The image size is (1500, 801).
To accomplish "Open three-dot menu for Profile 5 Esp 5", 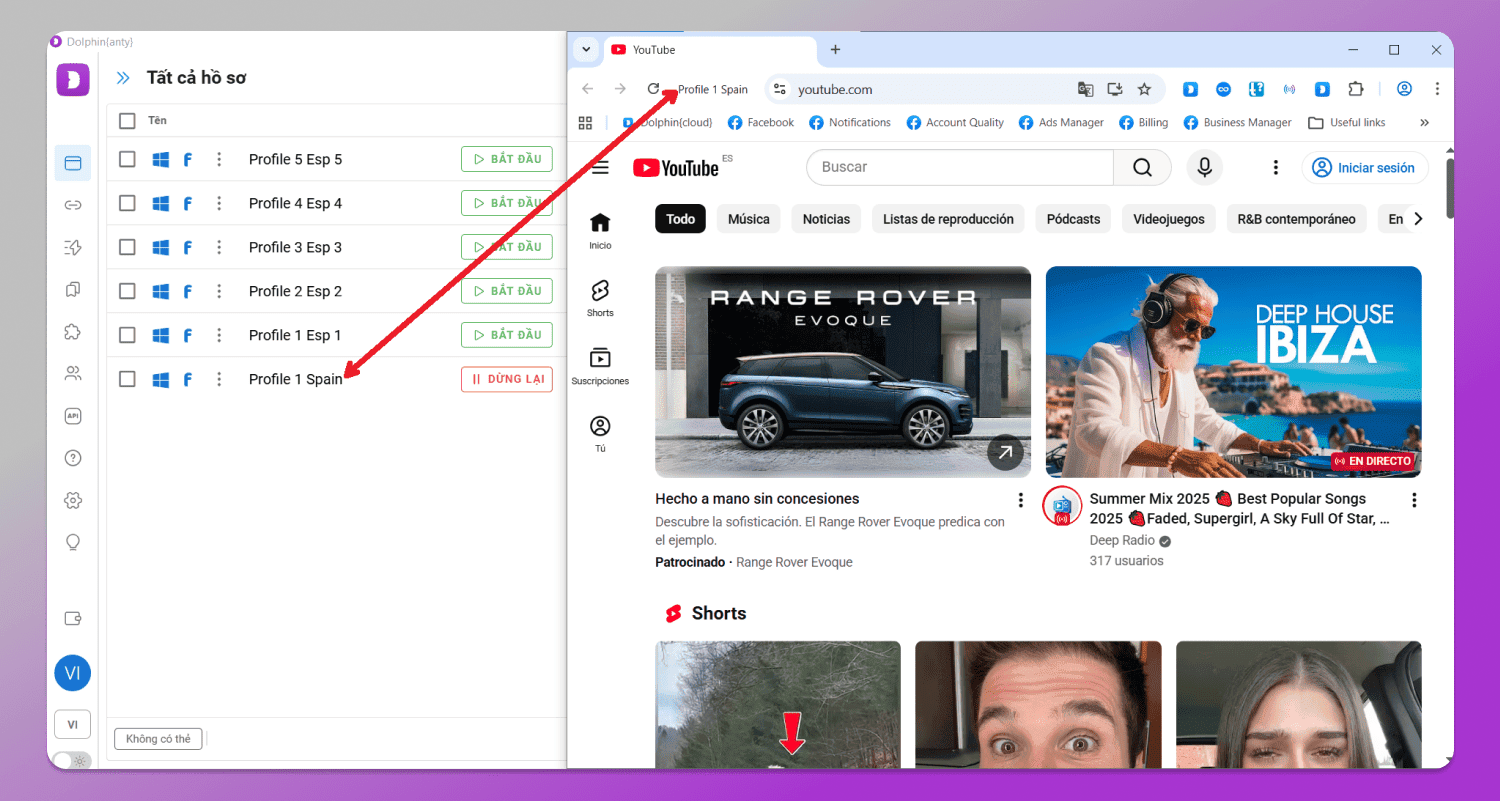I will click(x=219, y=159).
